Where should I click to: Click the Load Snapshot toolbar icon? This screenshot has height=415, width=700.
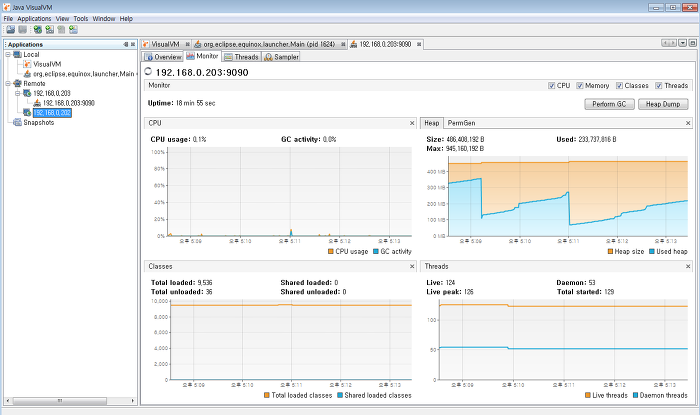click(x=10, y=29)
